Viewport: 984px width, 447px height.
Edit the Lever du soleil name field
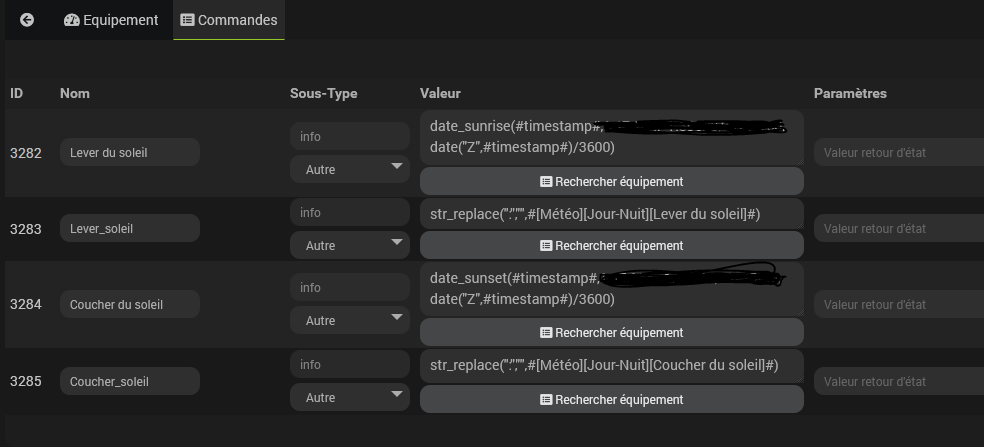[130, 152]
